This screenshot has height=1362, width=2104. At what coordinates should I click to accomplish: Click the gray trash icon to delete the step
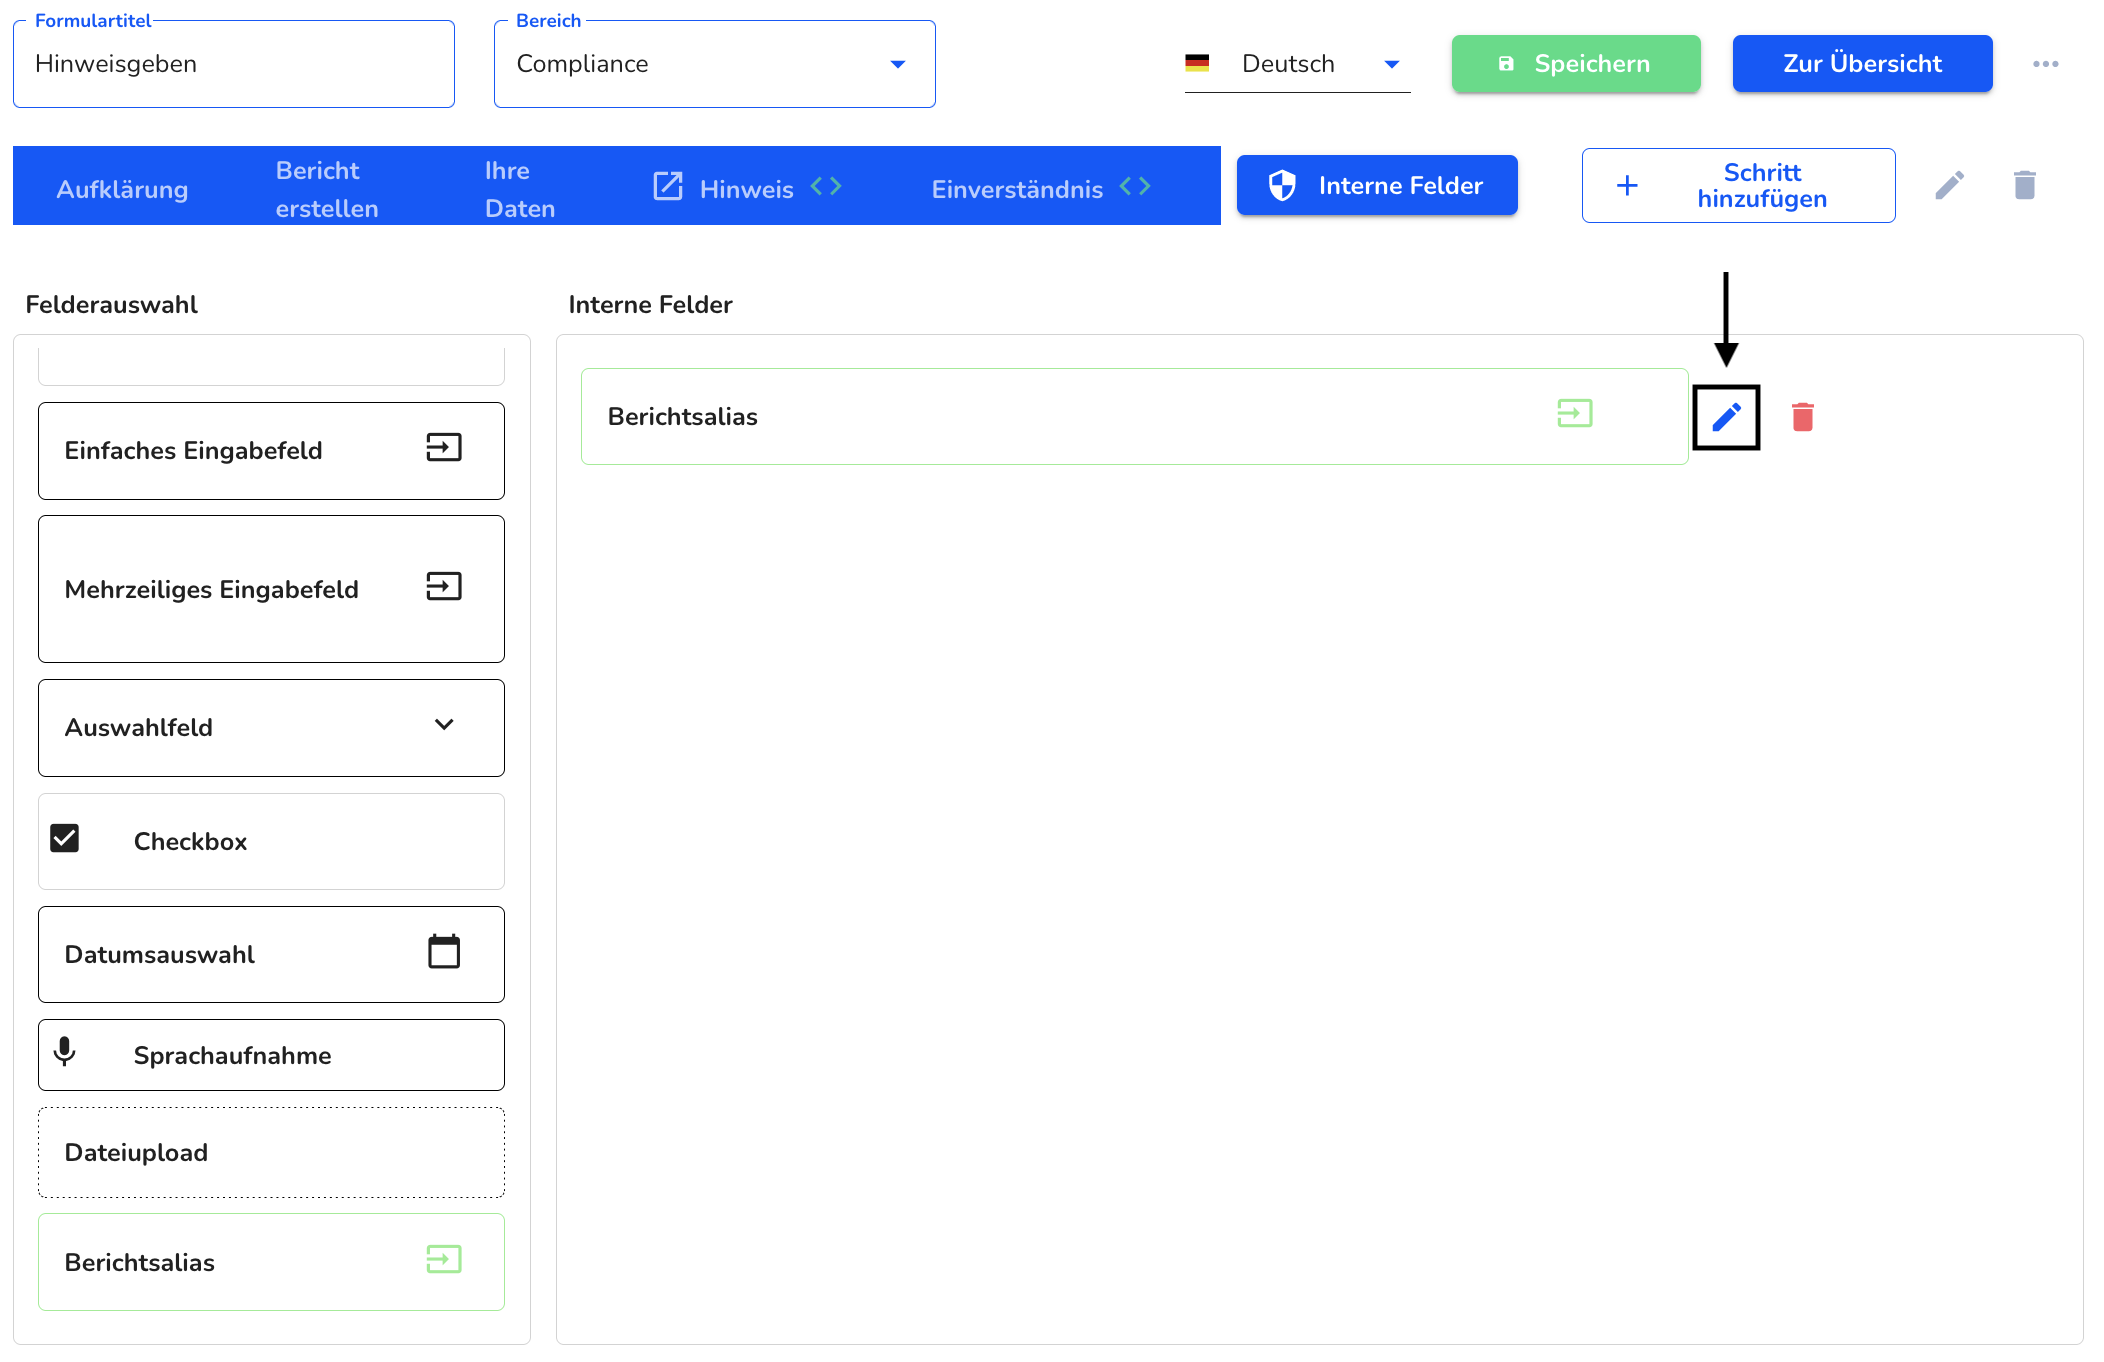(x=2024, y=185)
